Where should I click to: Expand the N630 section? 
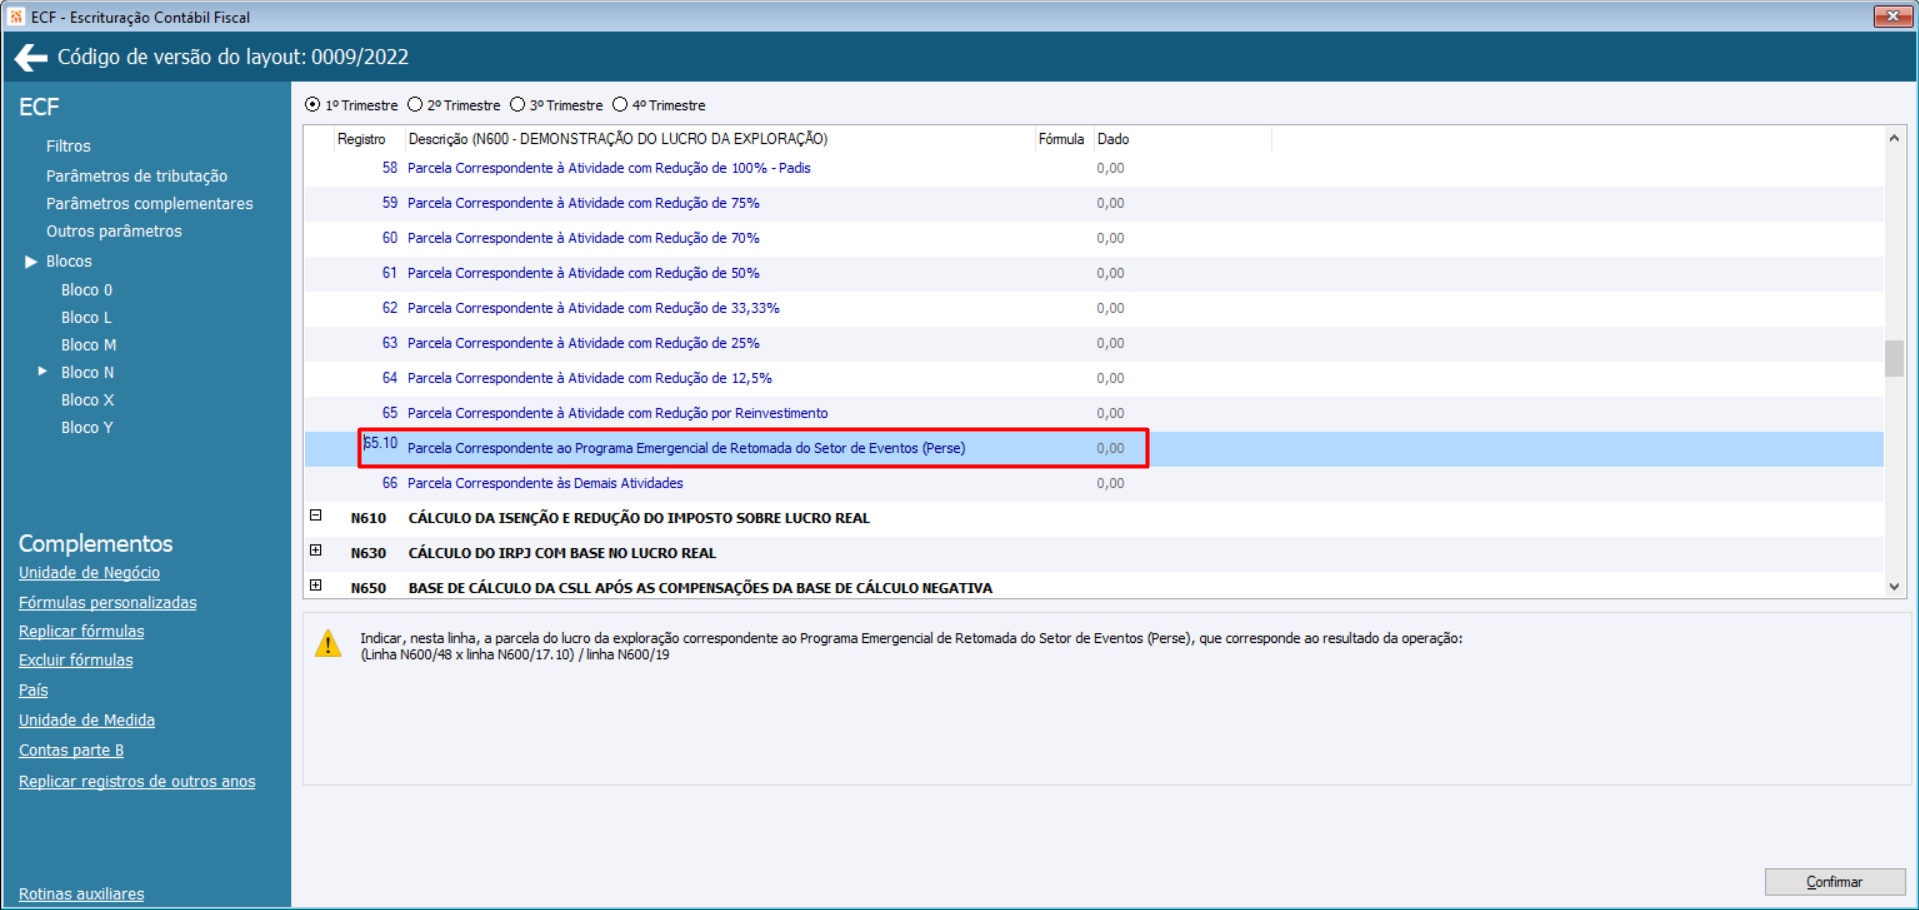click(x=316, y=551)
